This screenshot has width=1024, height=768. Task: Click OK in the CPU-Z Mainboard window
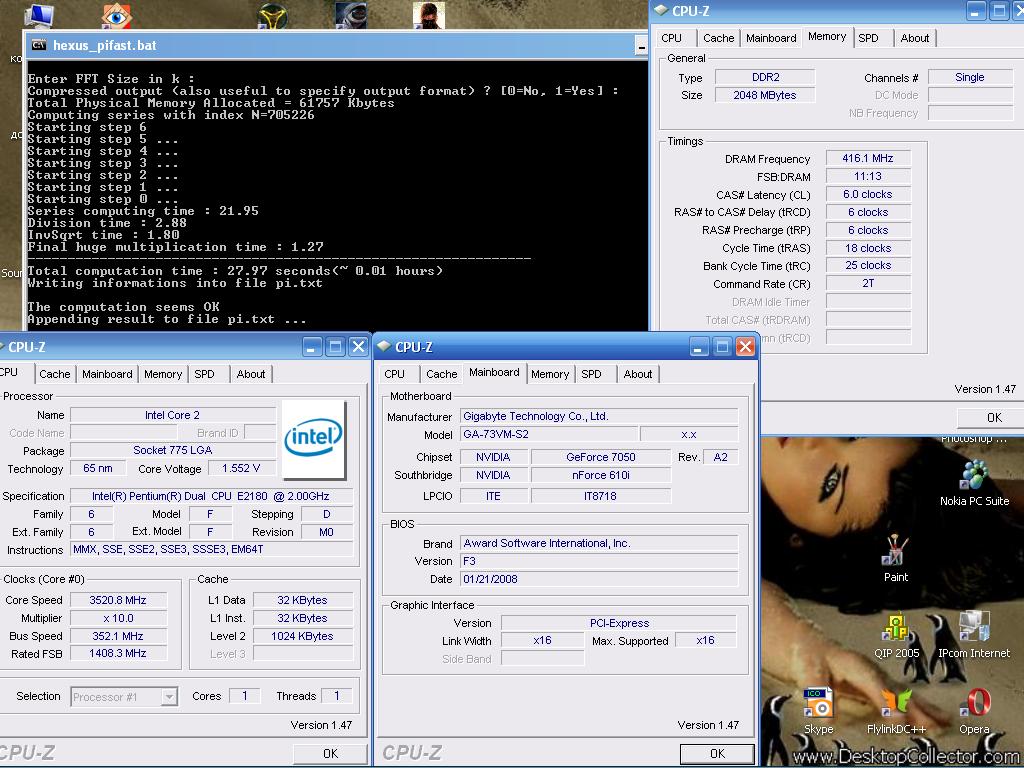point(717,753)
